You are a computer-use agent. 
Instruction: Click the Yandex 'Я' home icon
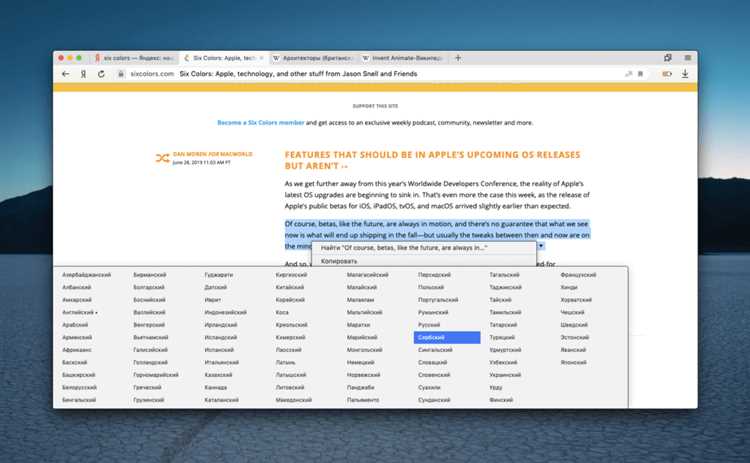tap(83, 74)
